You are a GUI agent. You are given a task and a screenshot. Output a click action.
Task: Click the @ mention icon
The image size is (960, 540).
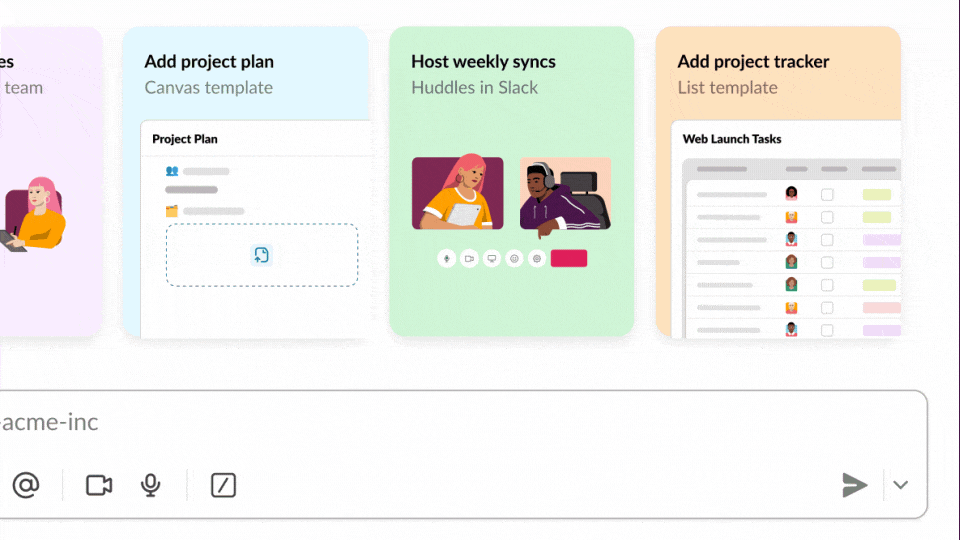(26, 485)
